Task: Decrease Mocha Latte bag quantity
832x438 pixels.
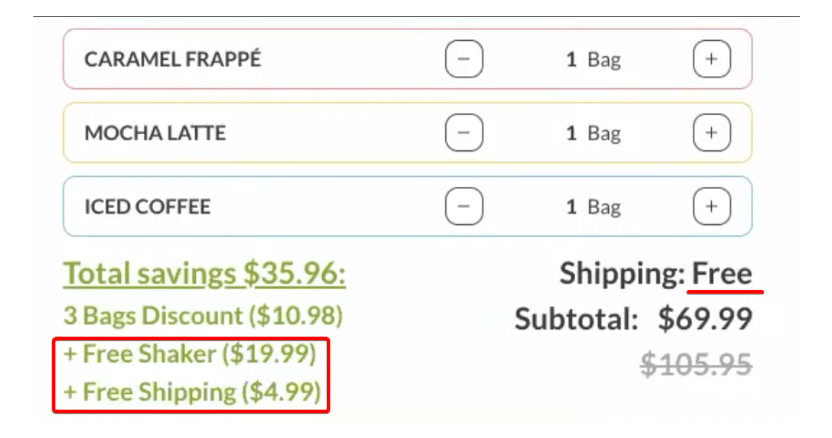Action: (464, 133)
